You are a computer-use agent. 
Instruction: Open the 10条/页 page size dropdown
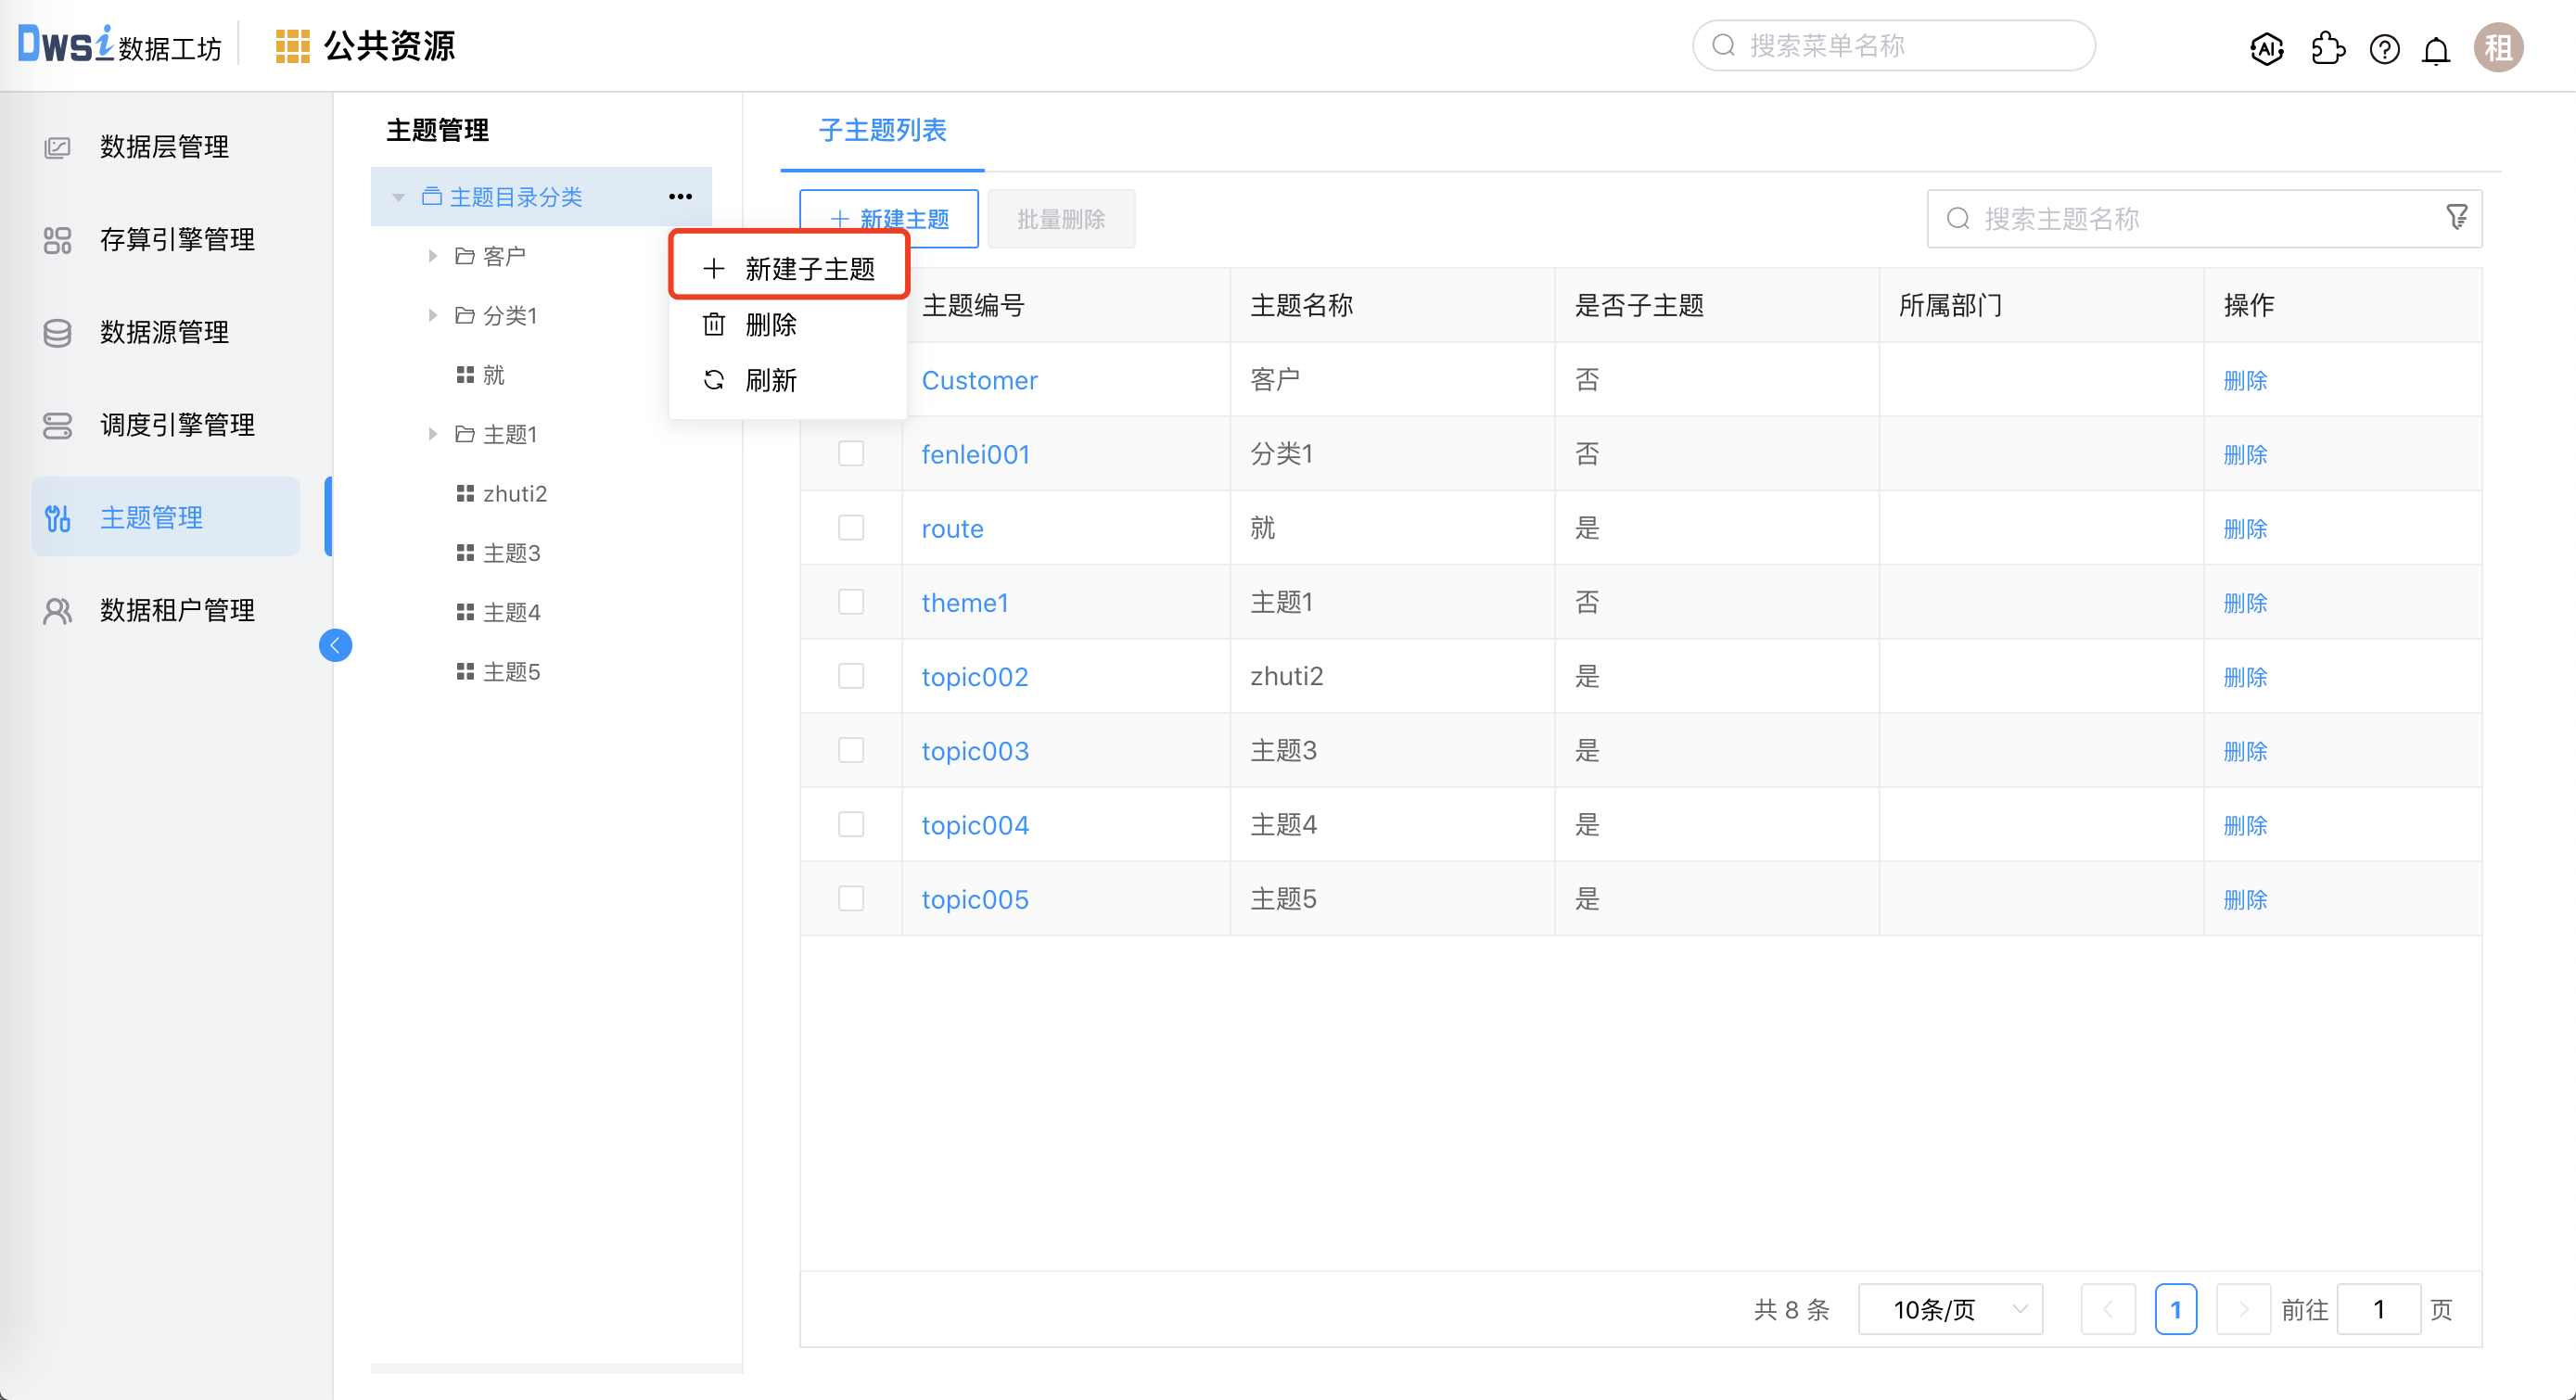(x=1950, y=1309)
